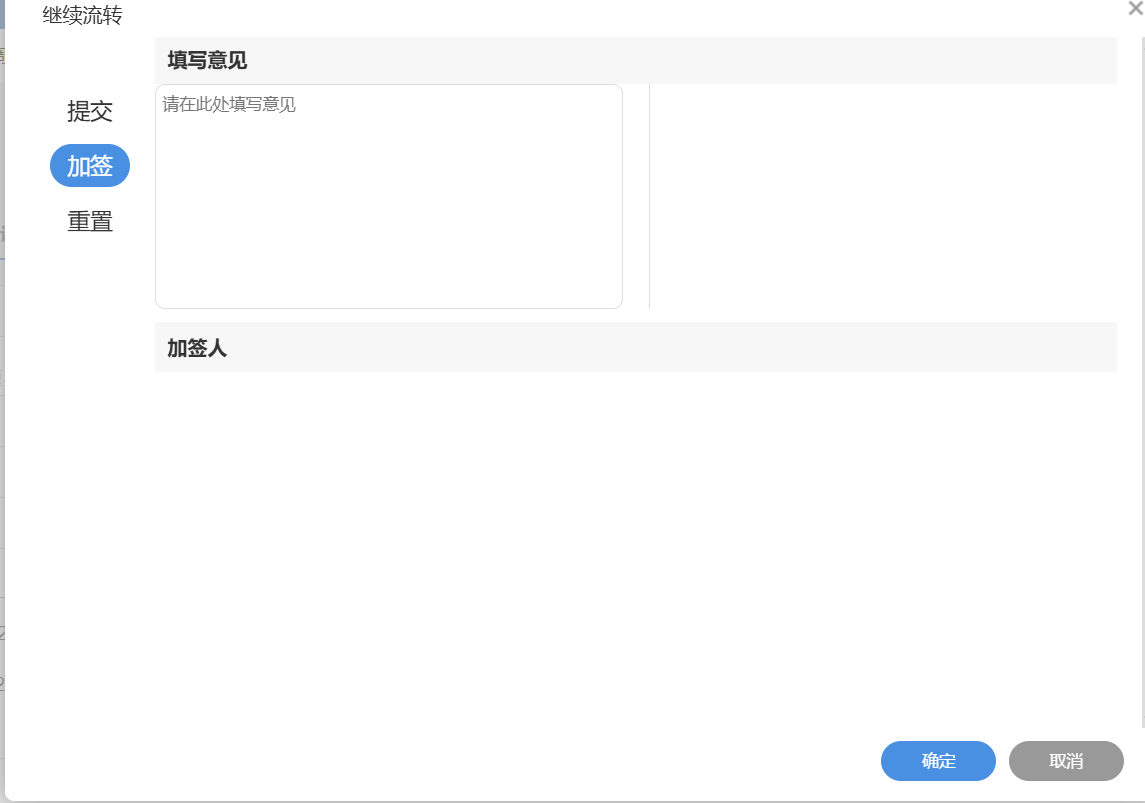Click the 加签人 section header
Image resolution: width=1145 pixels, height=803 pixels.
point(197,348)
